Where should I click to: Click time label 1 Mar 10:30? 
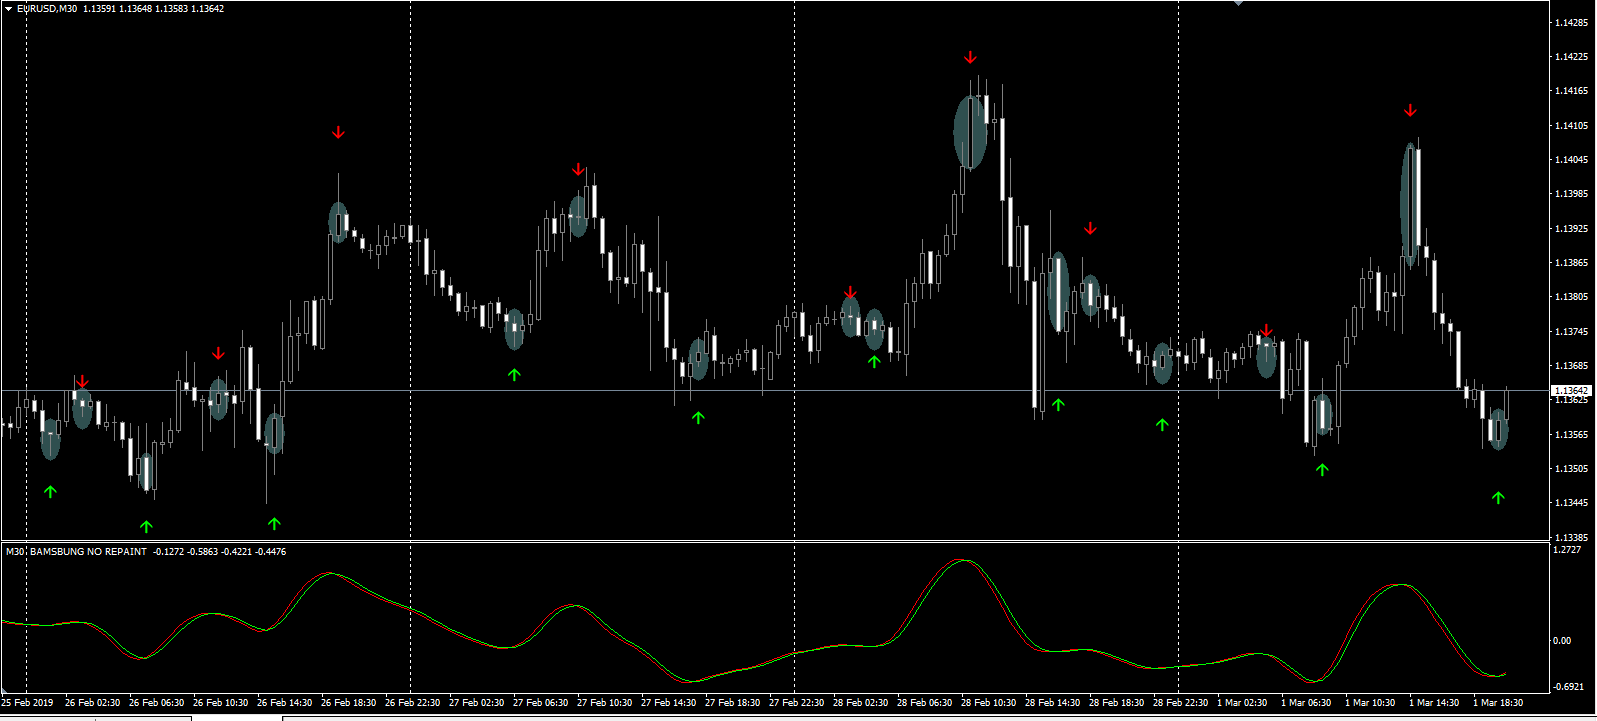click(1370, 703)
